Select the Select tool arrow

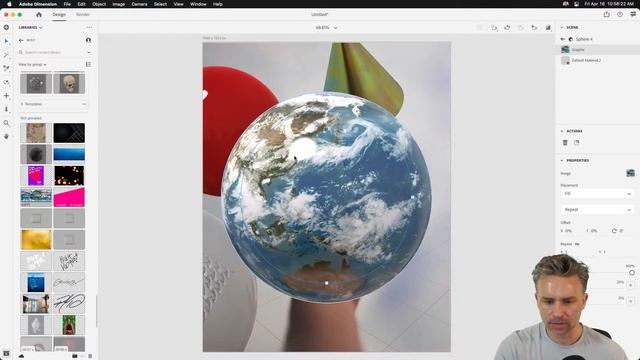[x=6, y=41]
